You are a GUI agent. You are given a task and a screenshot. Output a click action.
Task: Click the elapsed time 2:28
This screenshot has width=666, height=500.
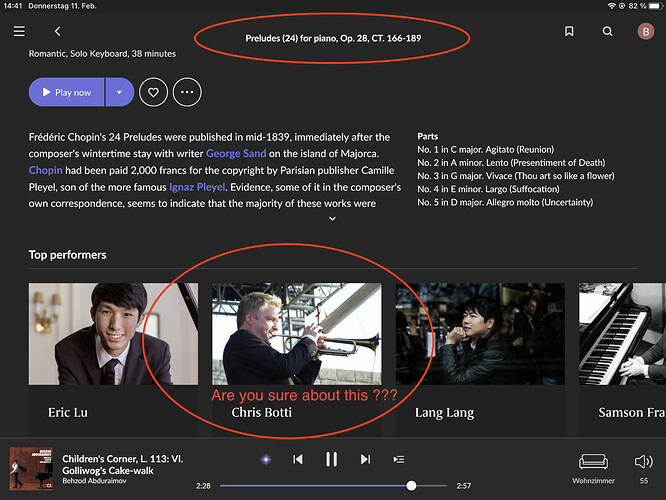[x=203, y=486]
